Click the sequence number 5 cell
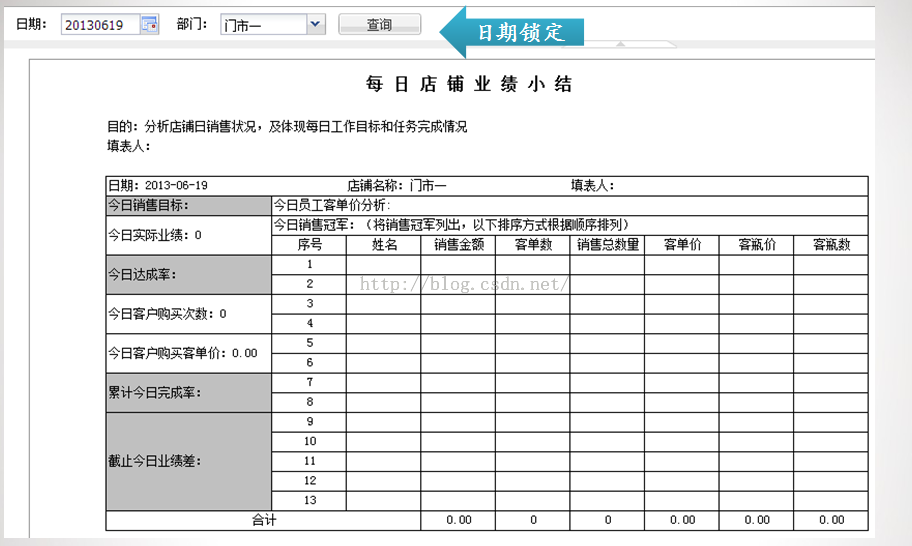This screenshot has height=546, width=912. pyautogui.click(x=309, y=343)
